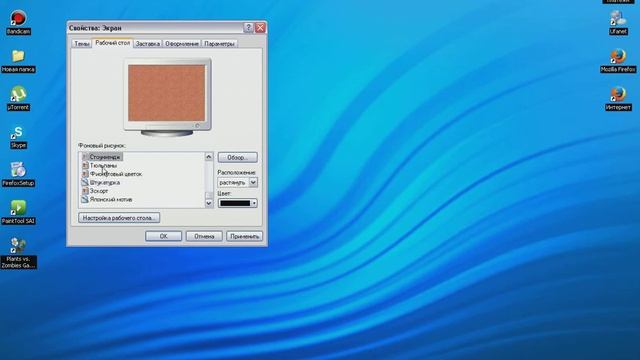This screenshot has width=640, height=360.
Task: Click the monitor wallpaper preview
Action: pos(167,93)
